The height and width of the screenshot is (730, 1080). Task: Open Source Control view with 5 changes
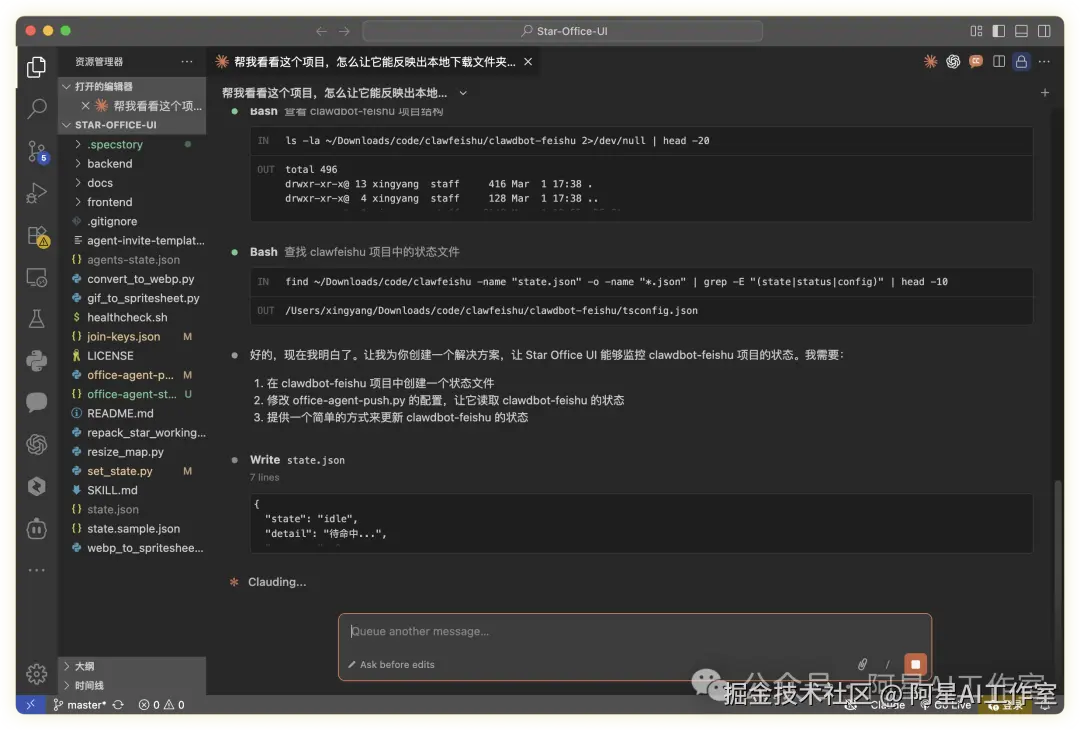(x=37, y=151)
